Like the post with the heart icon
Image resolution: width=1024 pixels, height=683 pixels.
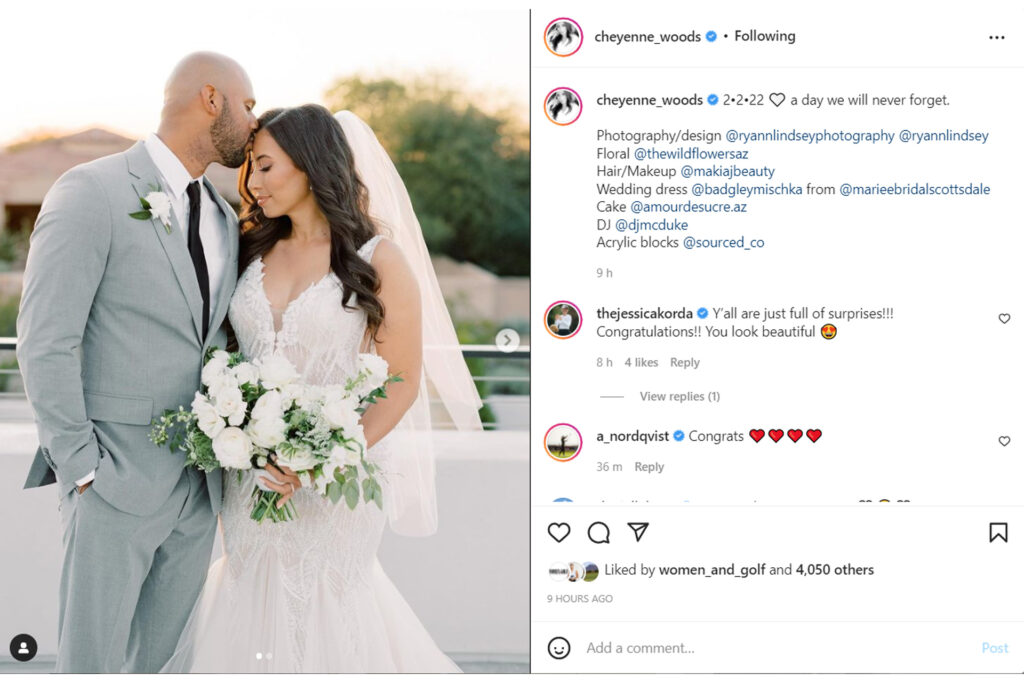(x=558, y=532)
